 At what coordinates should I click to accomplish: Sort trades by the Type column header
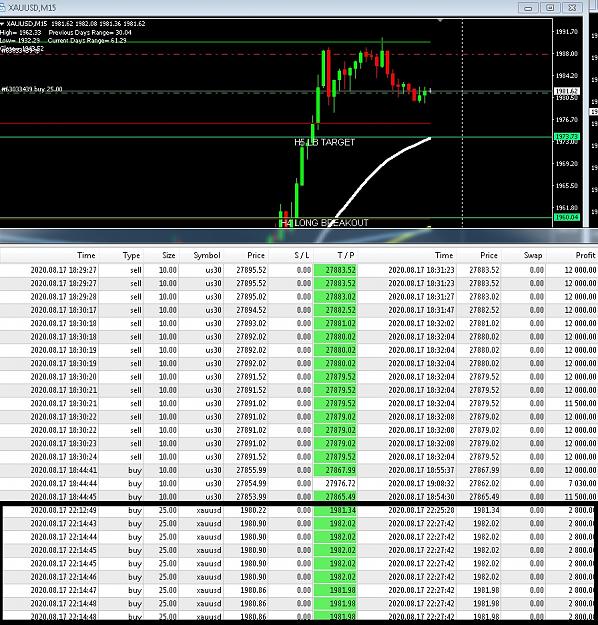[131, 256]
